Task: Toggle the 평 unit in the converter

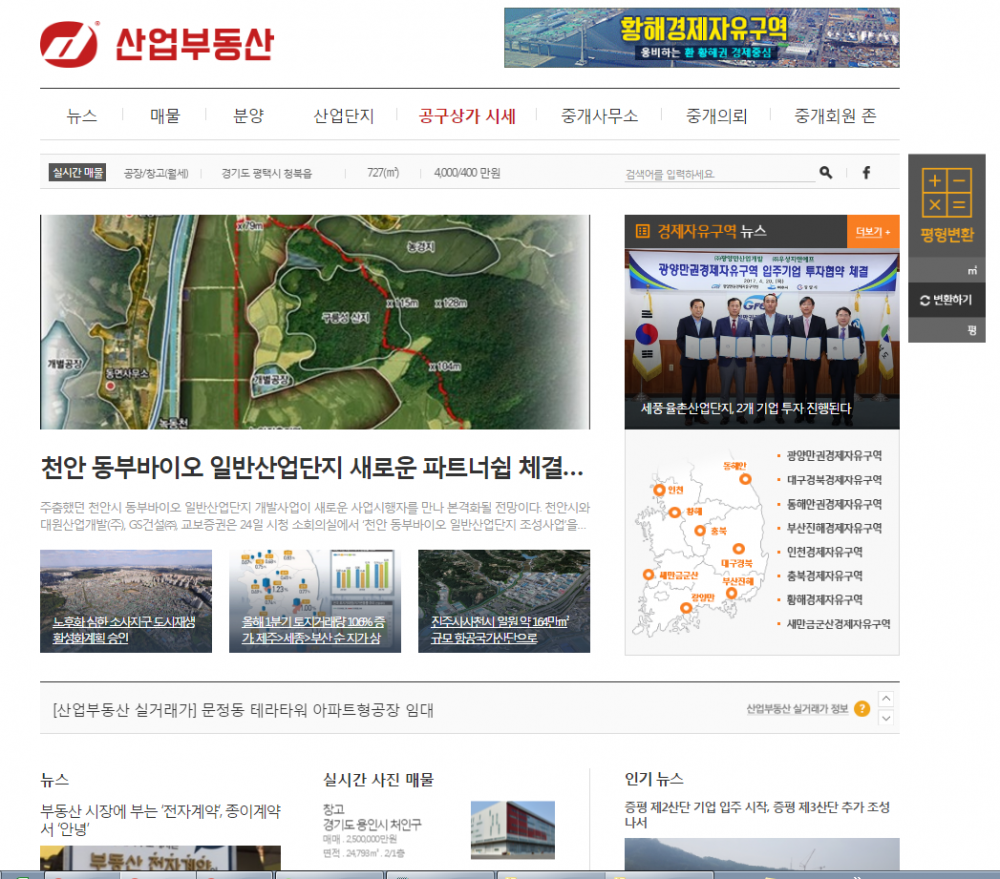Action: (972, 327)
